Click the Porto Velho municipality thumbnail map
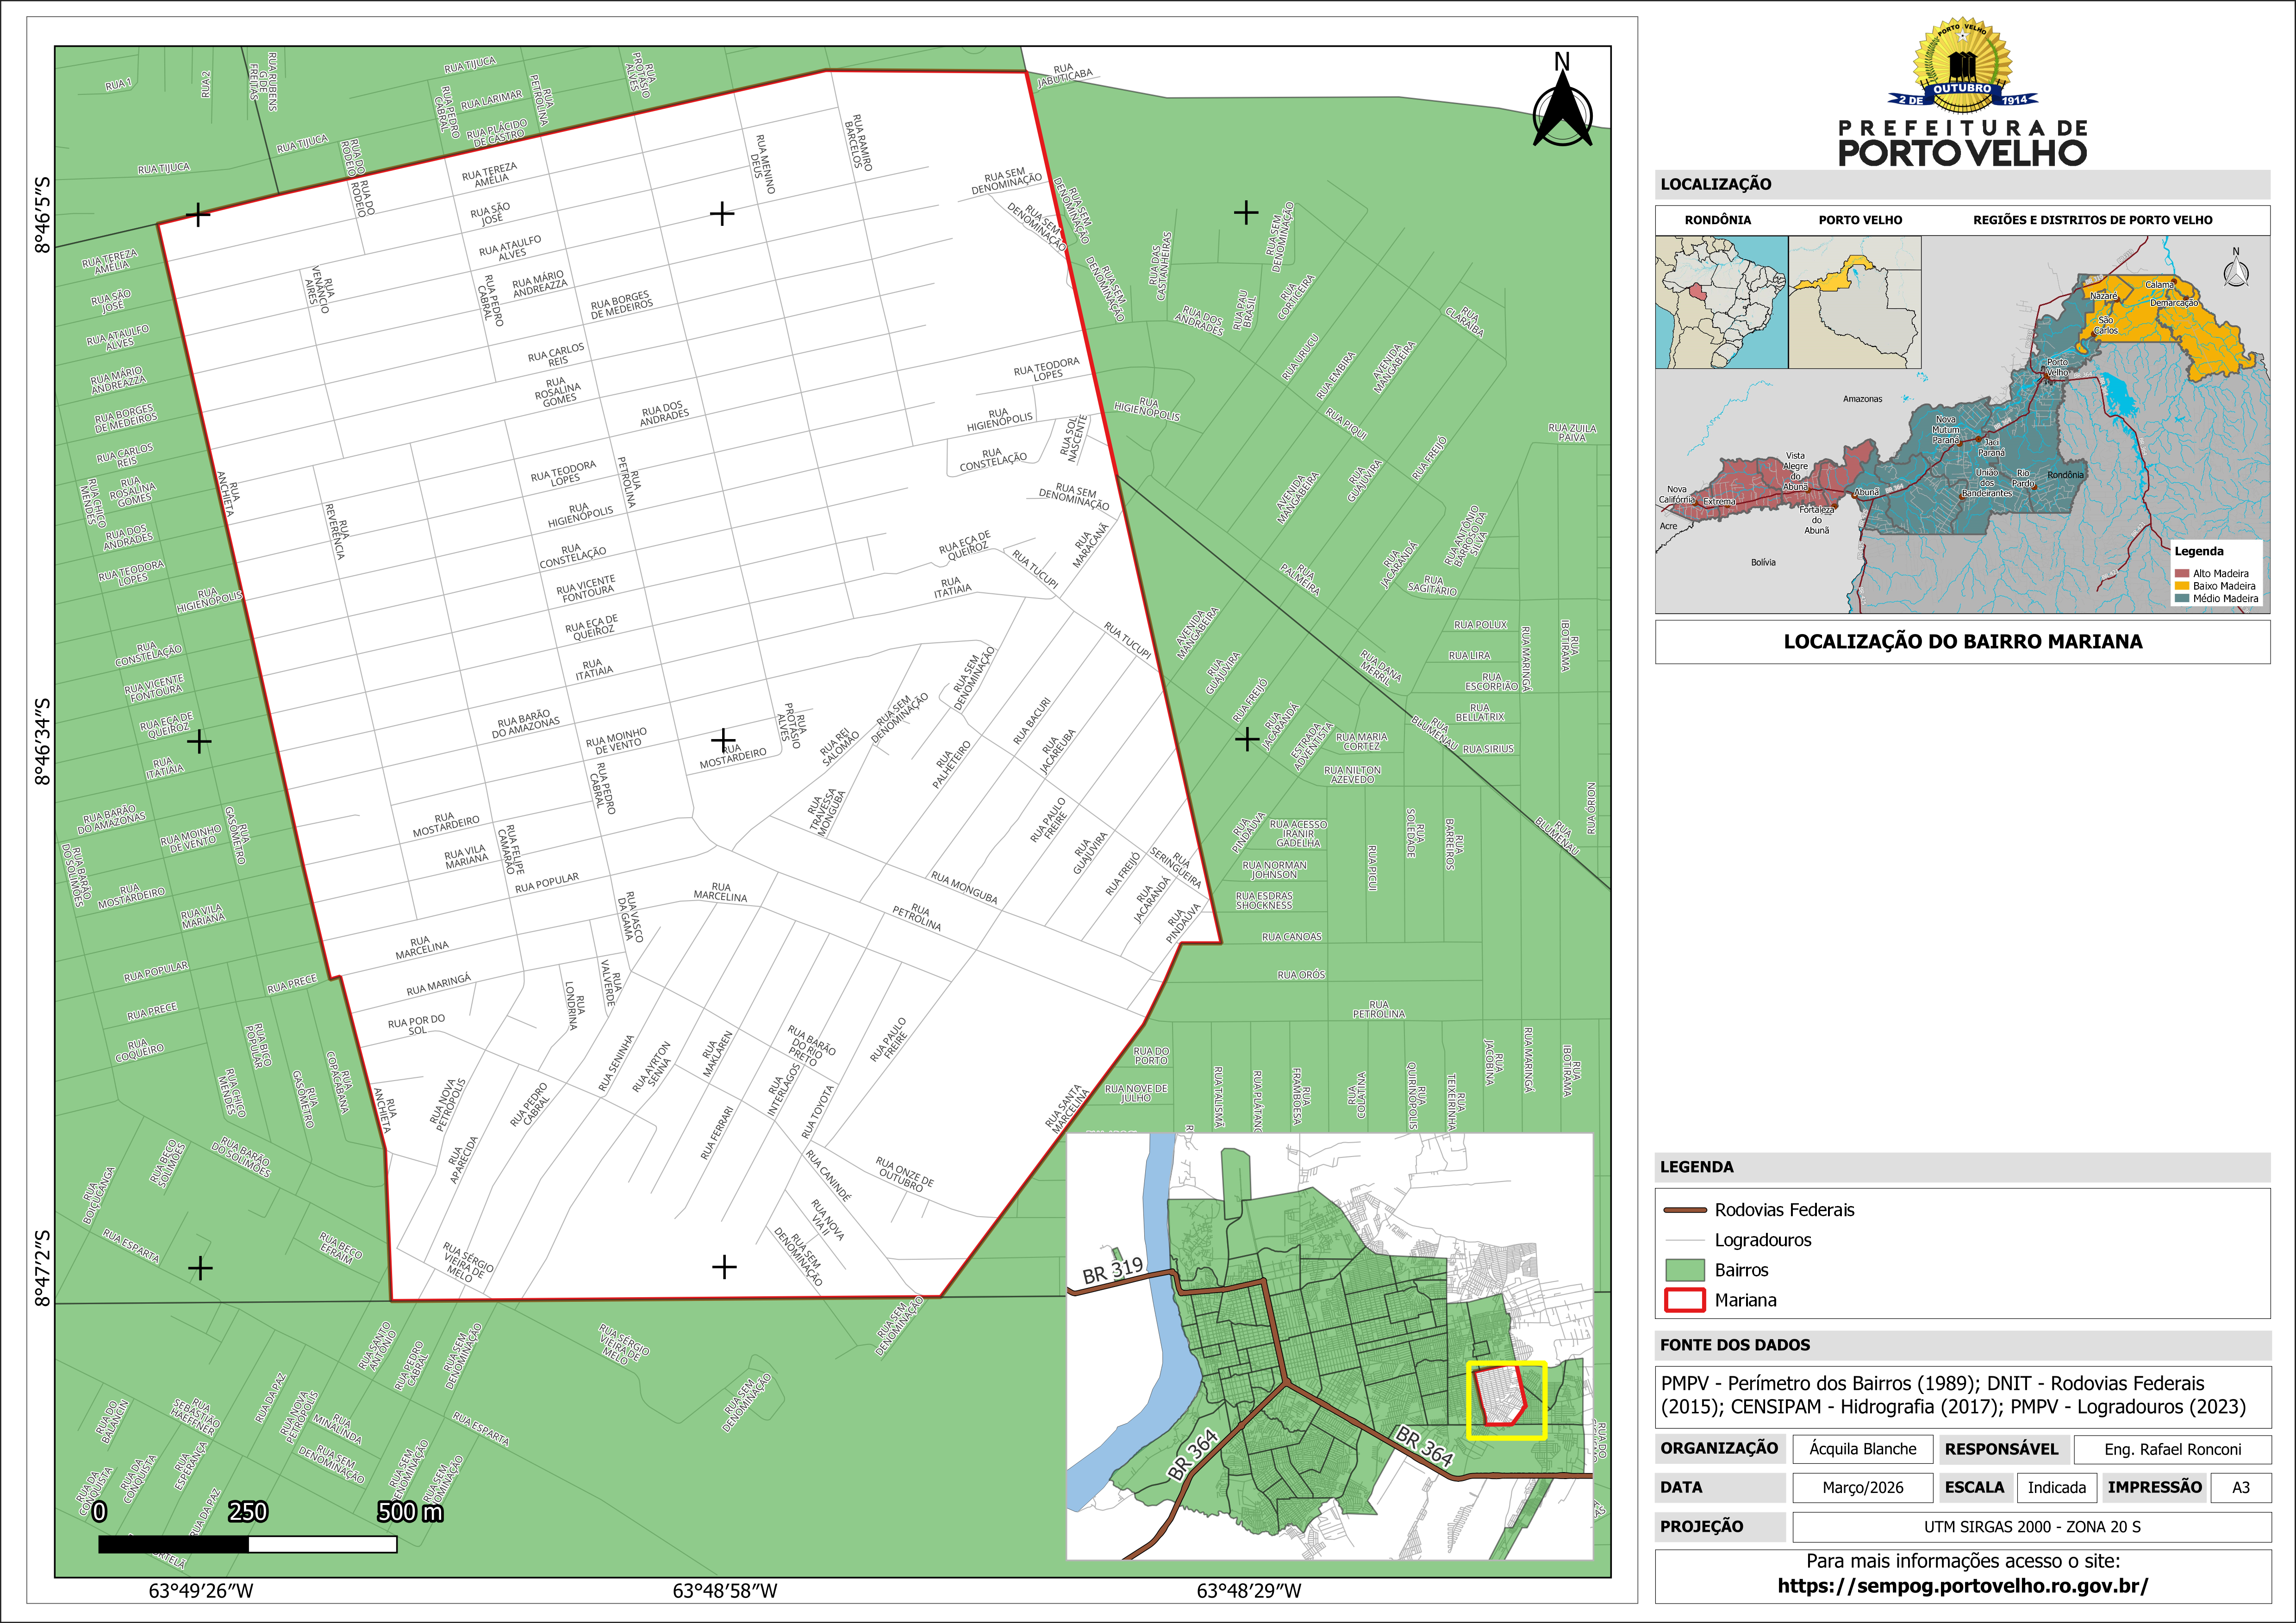The image size is (2296, 1623). [1854, 302]
